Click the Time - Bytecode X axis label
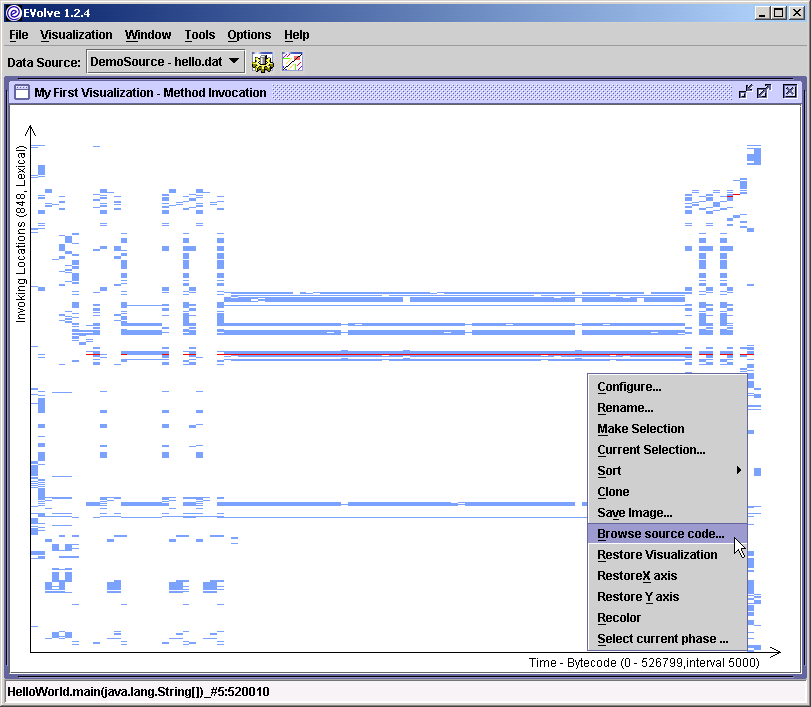 [644, 663]
